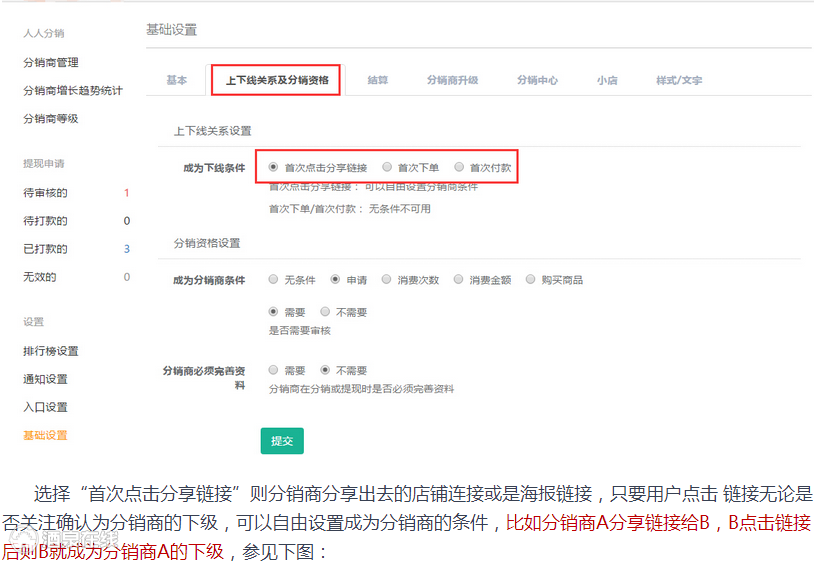
Task: Select 需要 for 分销商必须完善资料
Action: tap(273, 370)
